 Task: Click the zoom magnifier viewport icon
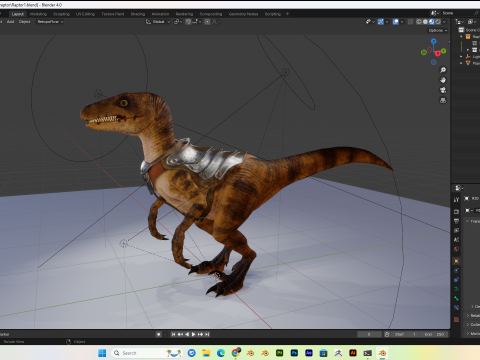point(443,70)
